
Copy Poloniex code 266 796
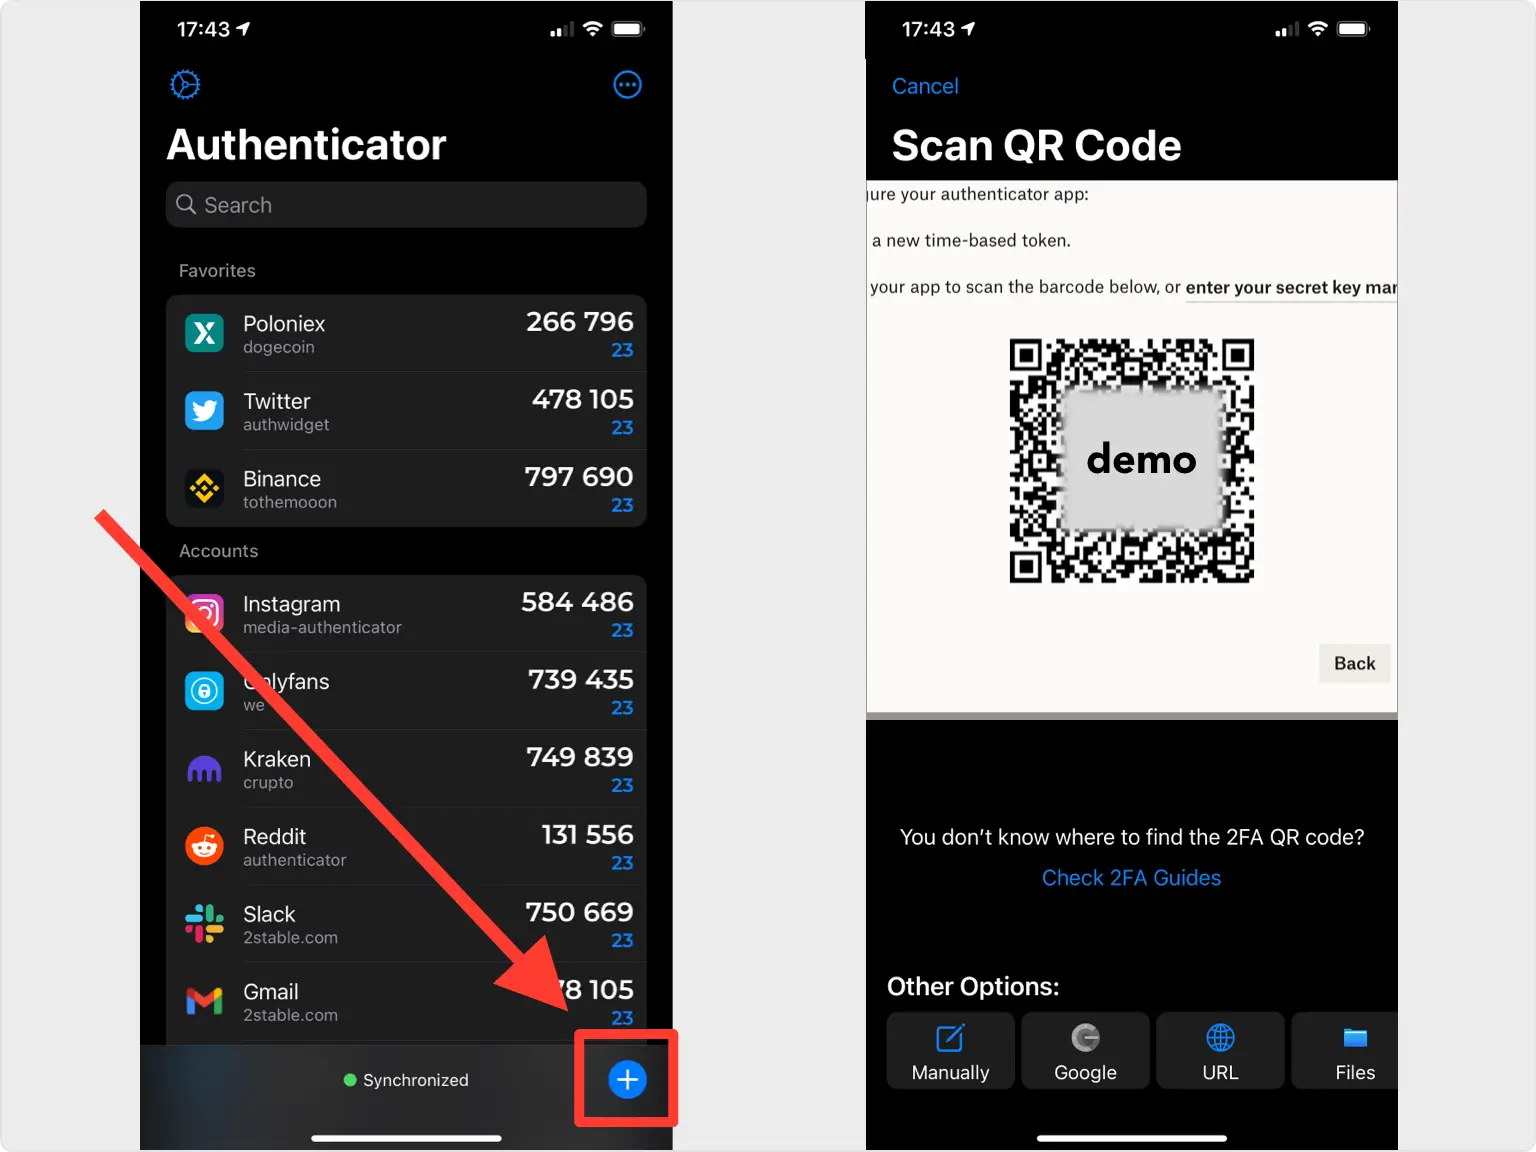tap(580, 322)
